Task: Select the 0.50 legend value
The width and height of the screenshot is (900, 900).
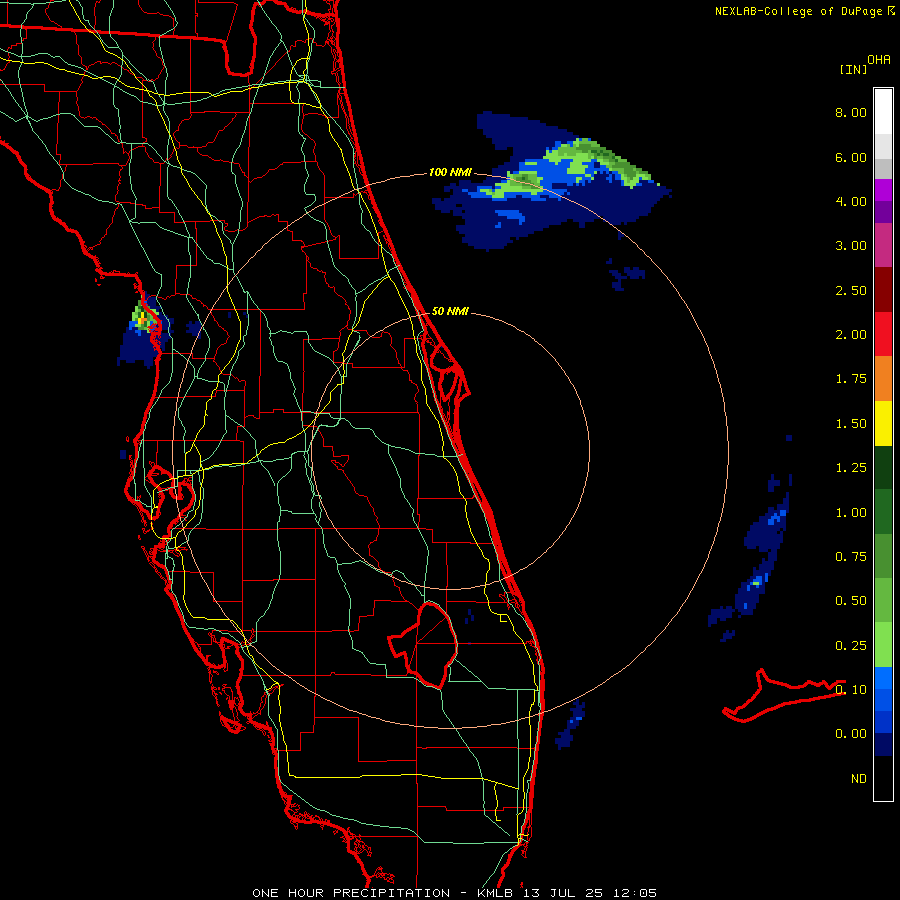Action: click(851, 601)
